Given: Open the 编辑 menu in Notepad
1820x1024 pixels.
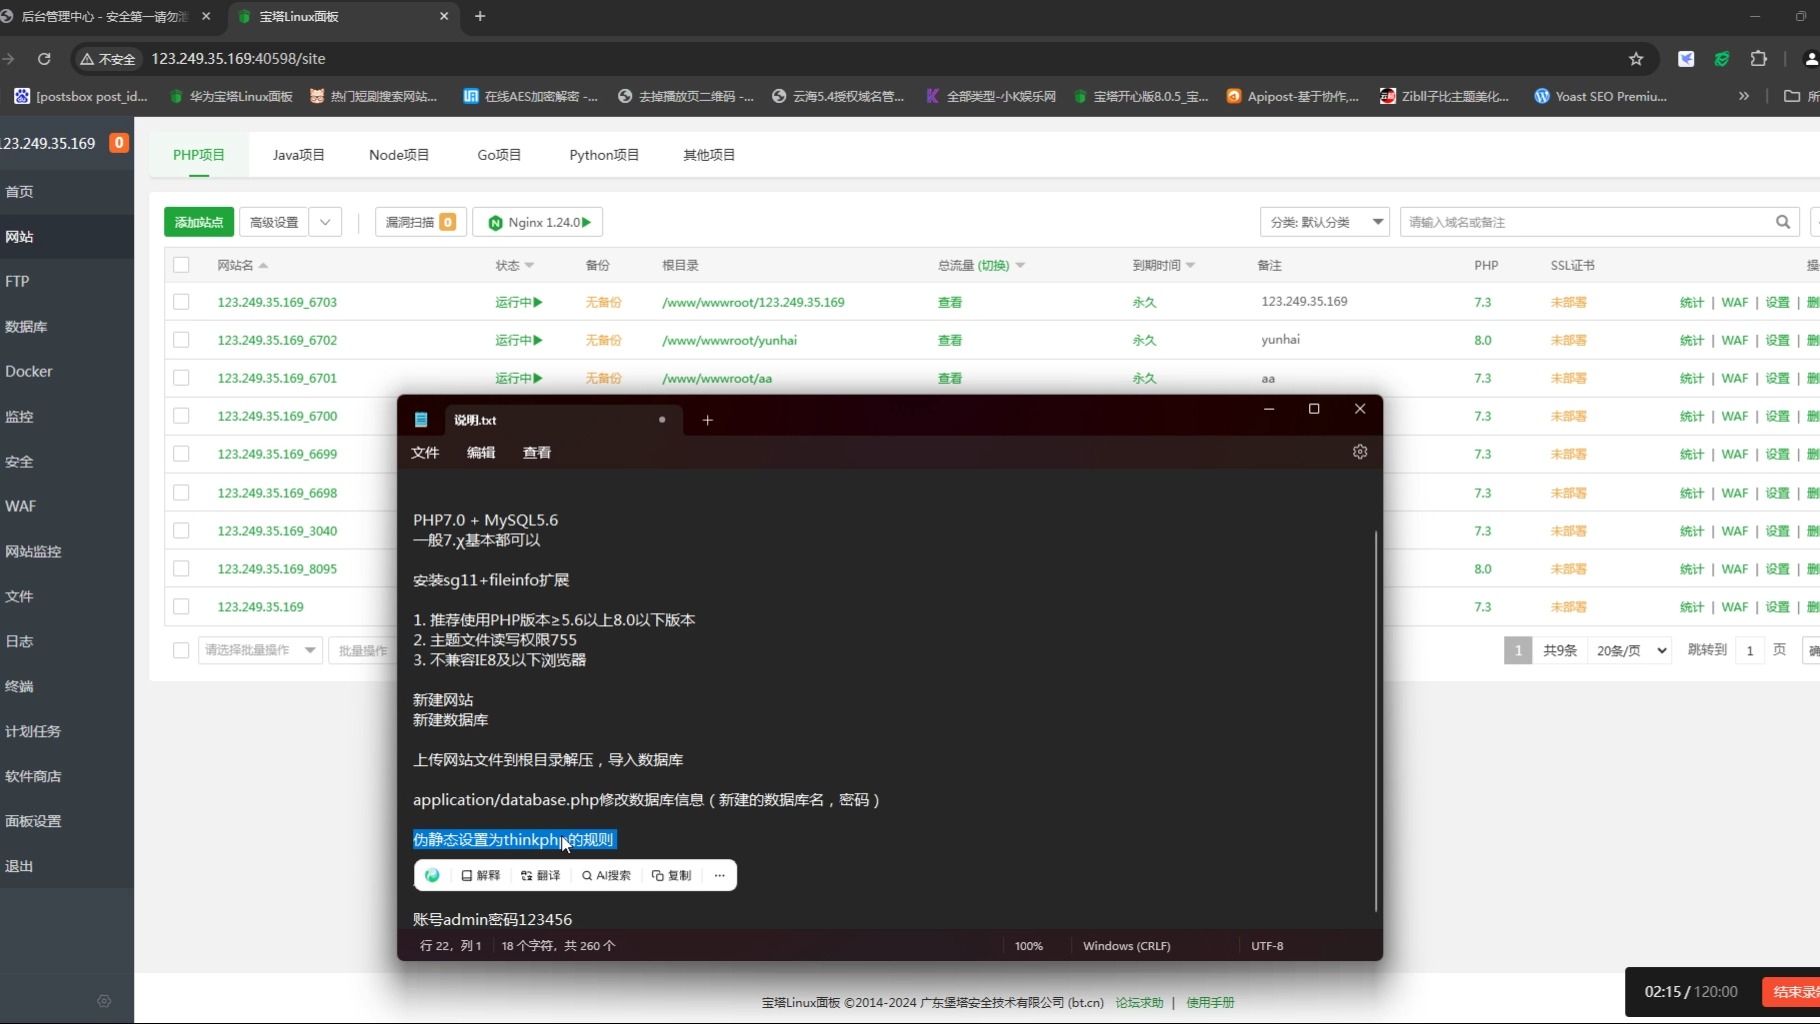Looking at the screenshot, I should [x=481, y=452].
